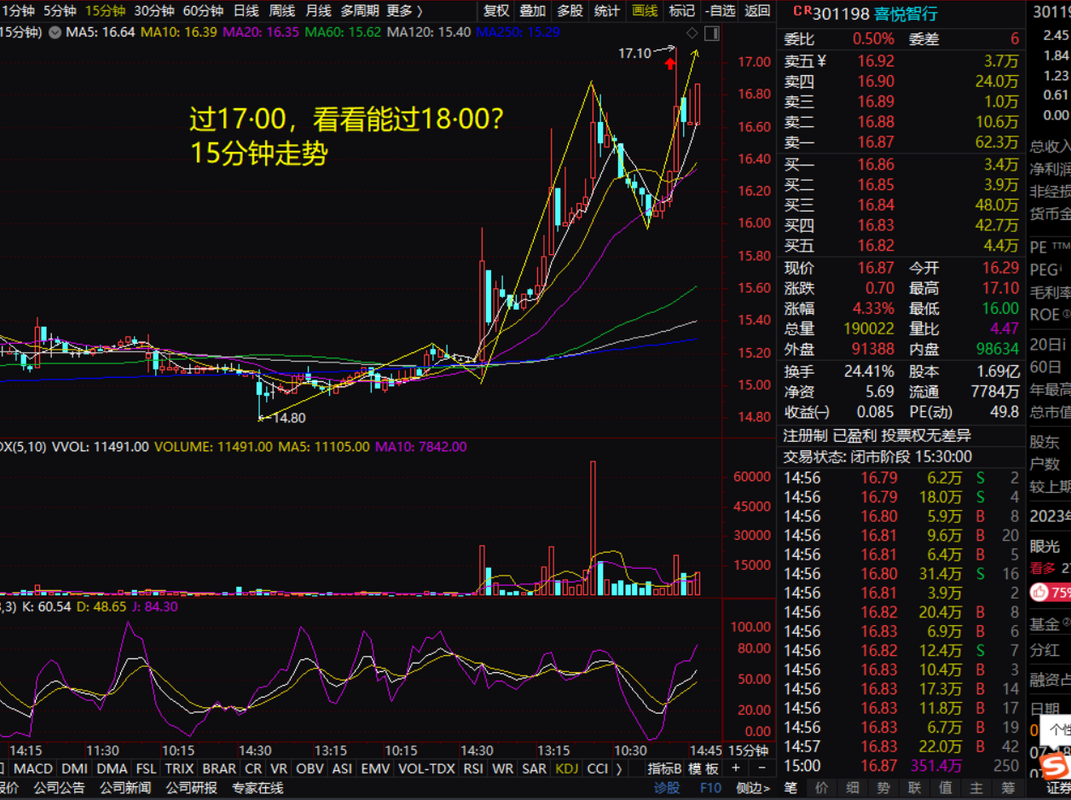Expand more indicators with the chevron arrow
The width and height of the screenshot is (1071, 800).
pos(619,769)
